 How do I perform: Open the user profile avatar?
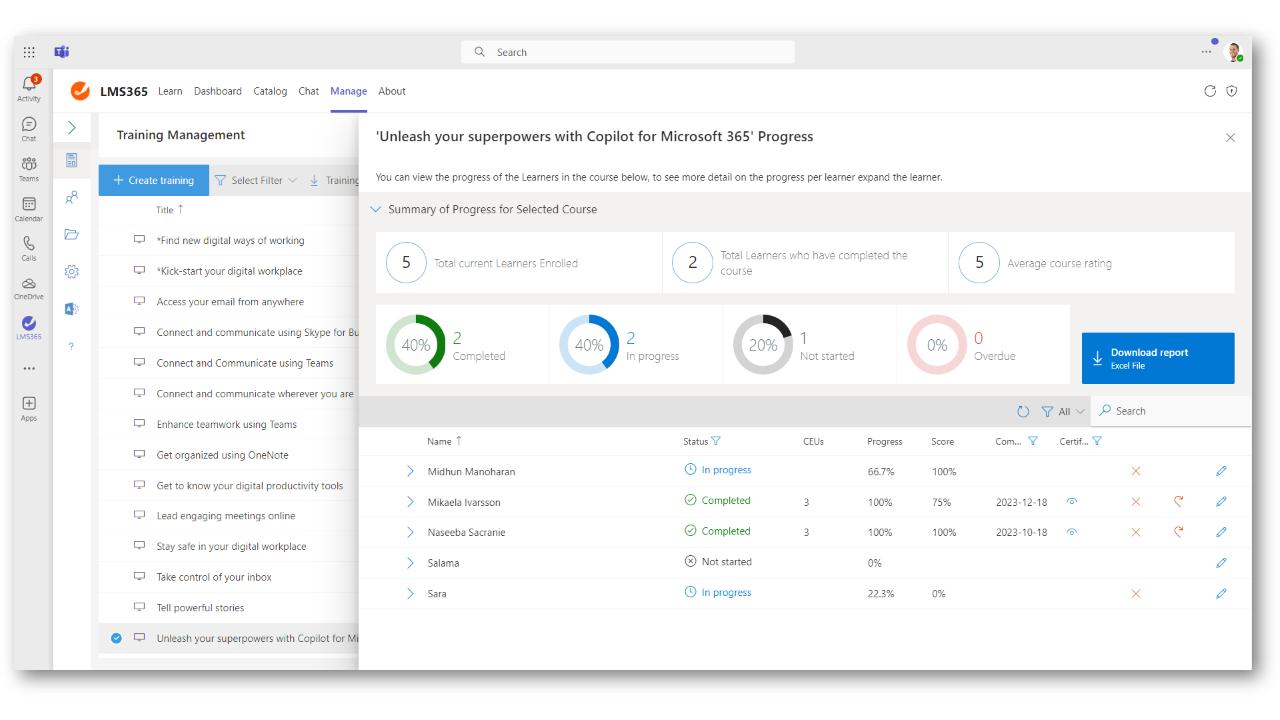[1234, 52]
